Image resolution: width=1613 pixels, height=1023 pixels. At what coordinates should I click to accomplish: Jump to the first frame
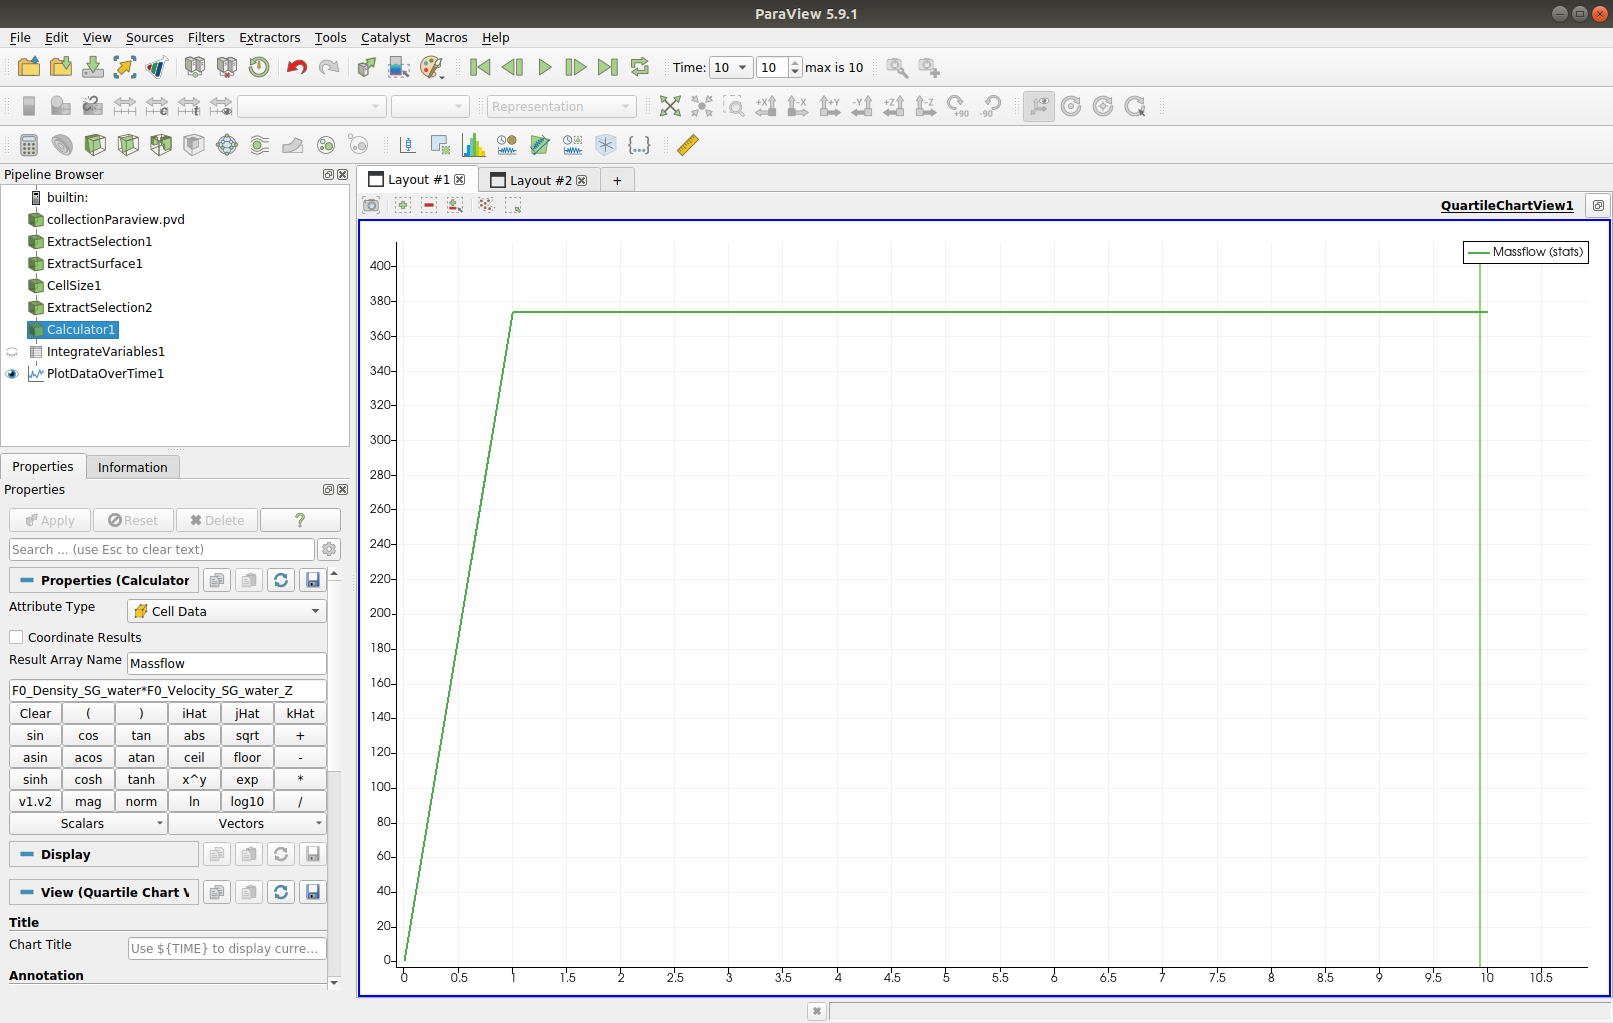pos(480,67)
